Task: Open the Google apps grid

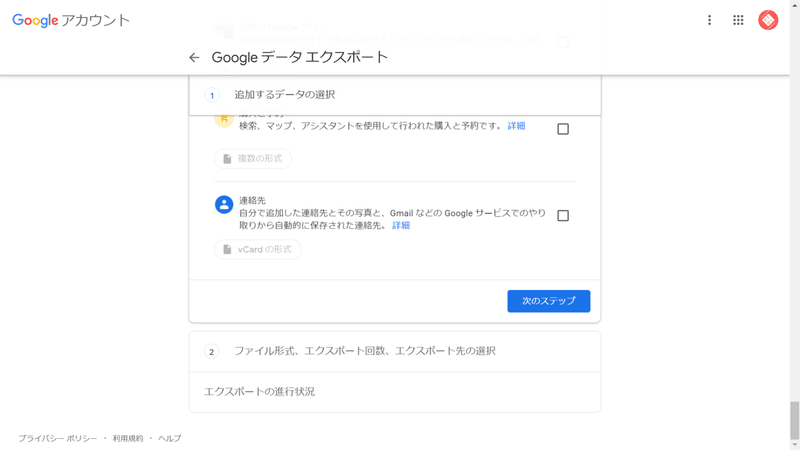Action: tap(738, 20)
